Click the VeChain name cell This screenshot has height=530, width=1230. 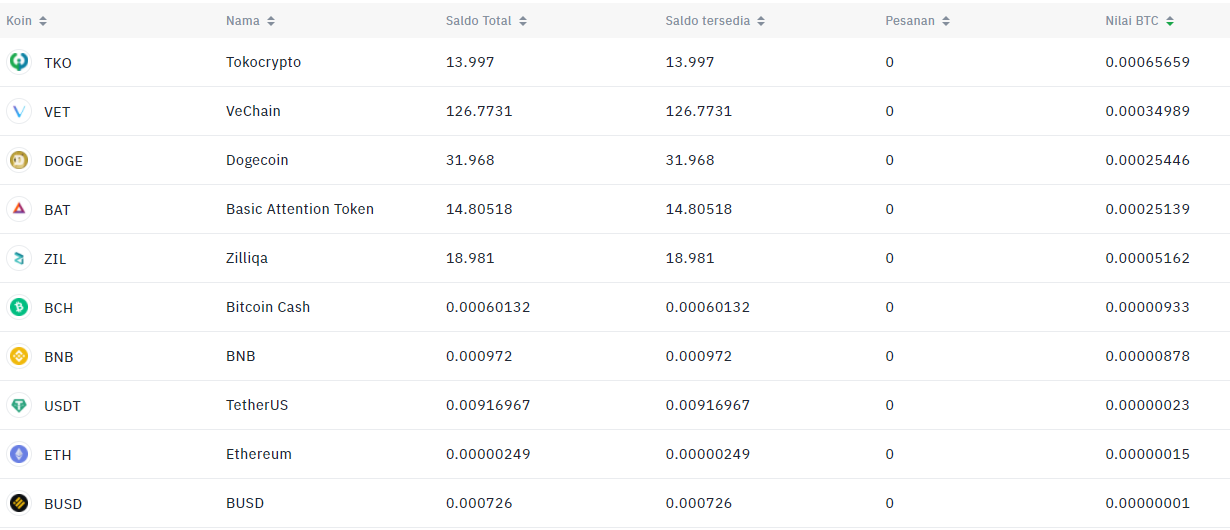(x=253, y=111)
